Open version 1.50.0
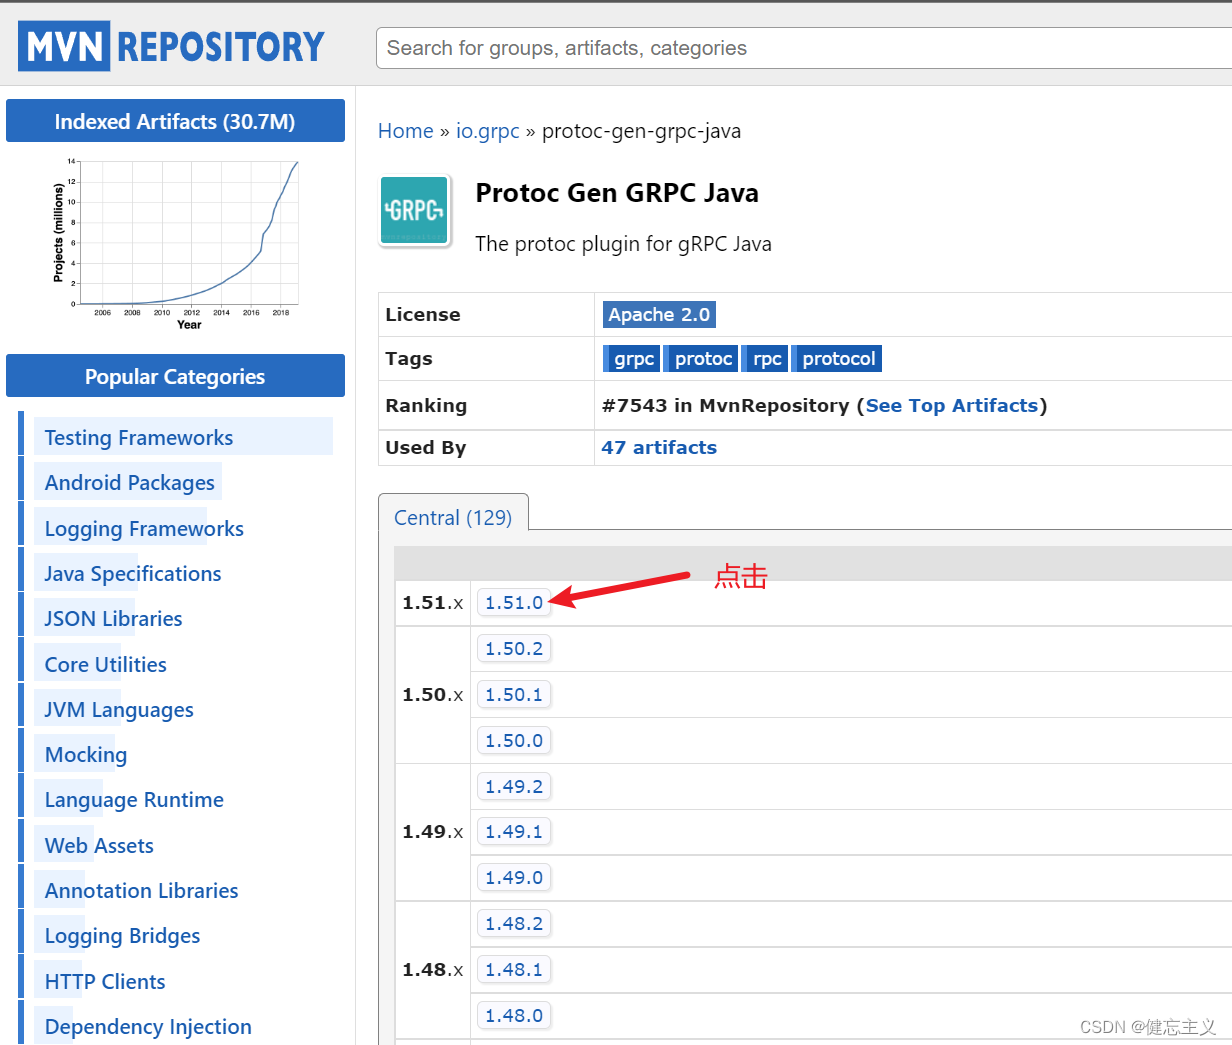The height and width of the screenshot is (1045, 1232). pyautogui.click(x=514, y=741)
